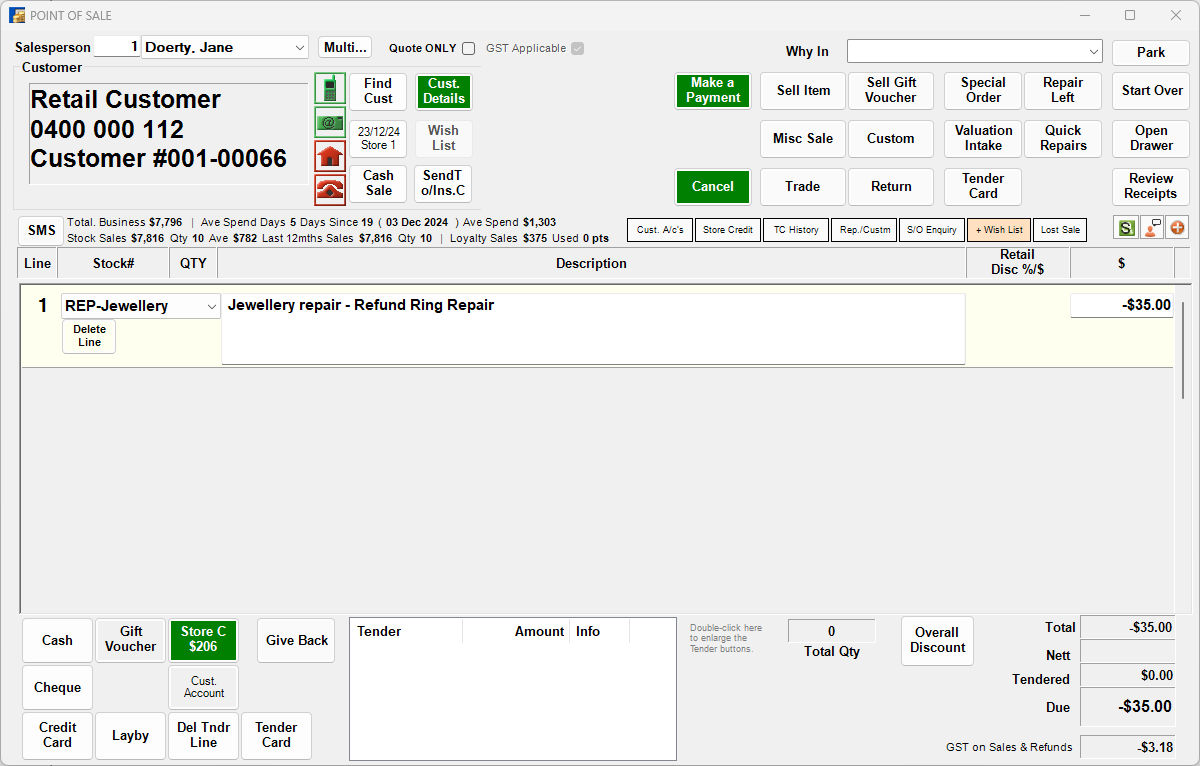
Task: Open the Store Credit tab
Action: [727, 230]
